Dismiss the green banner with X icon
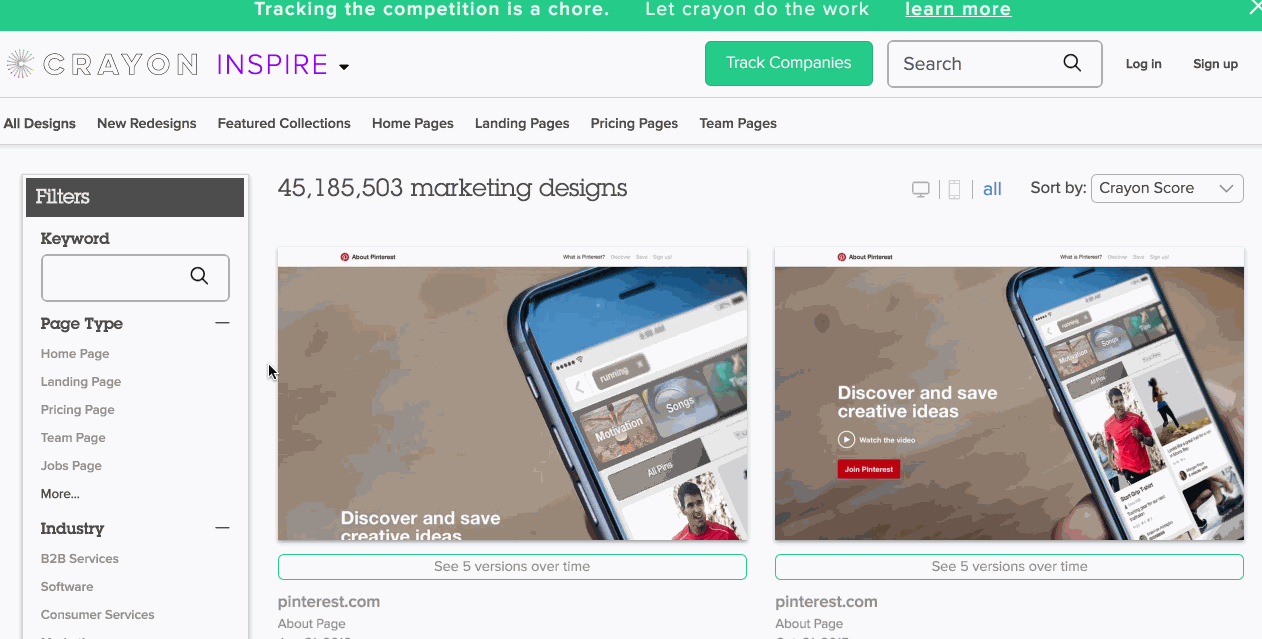This screenshot has width=1262, height=639. point(1255,8)
